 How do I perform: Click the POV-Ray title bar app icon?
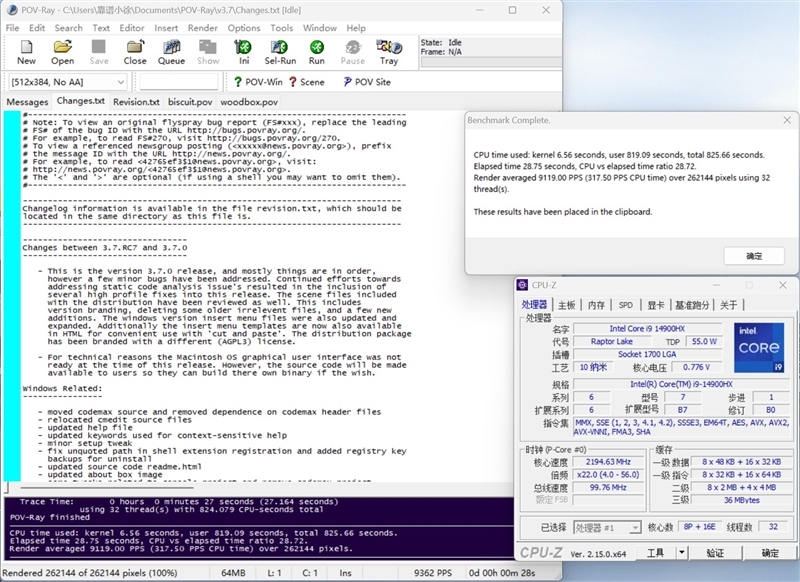pyautogui.click(x=13, y=10)
